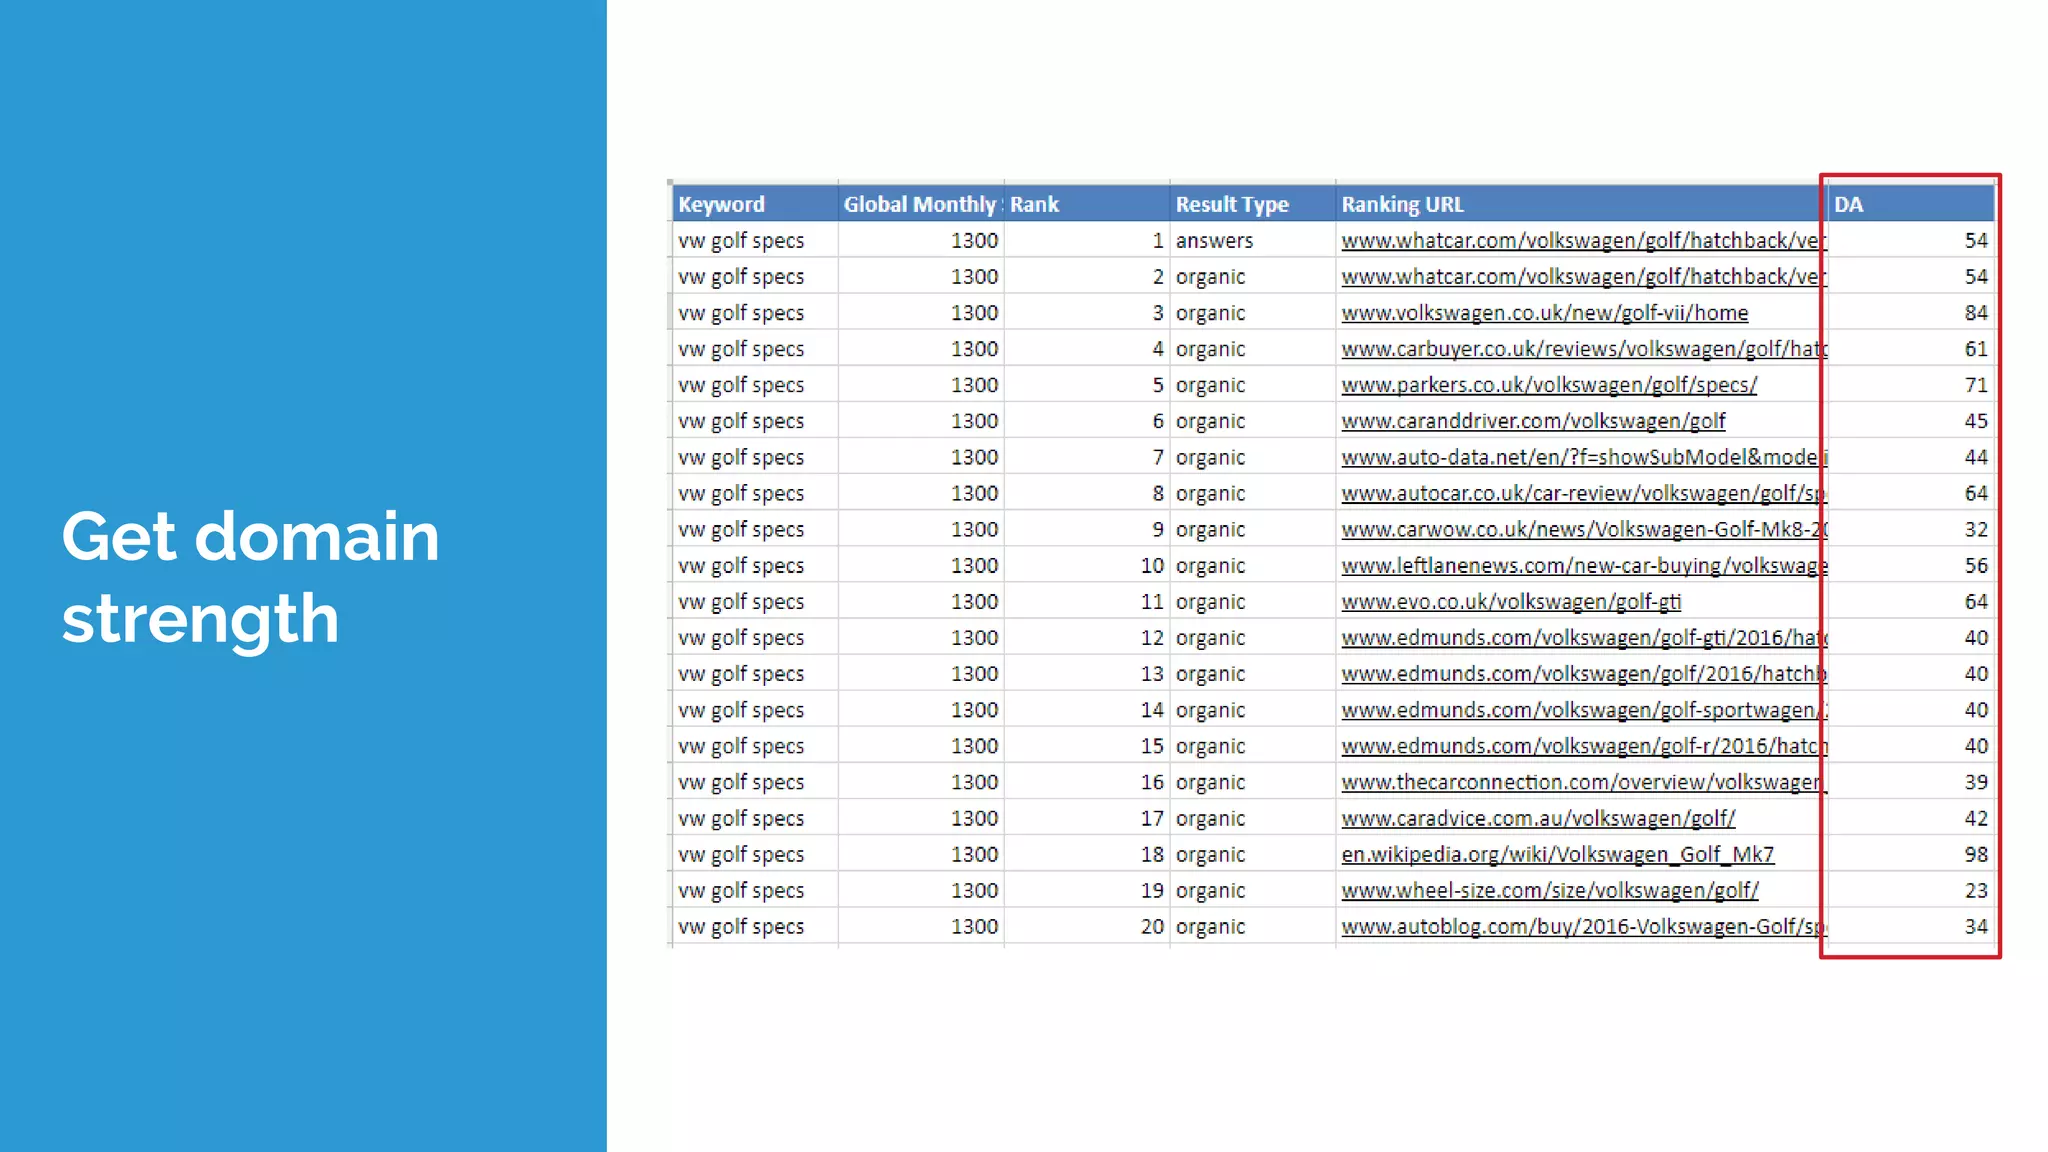
Task: Select the Keyword column header
Action: click(x=755, y=204)
